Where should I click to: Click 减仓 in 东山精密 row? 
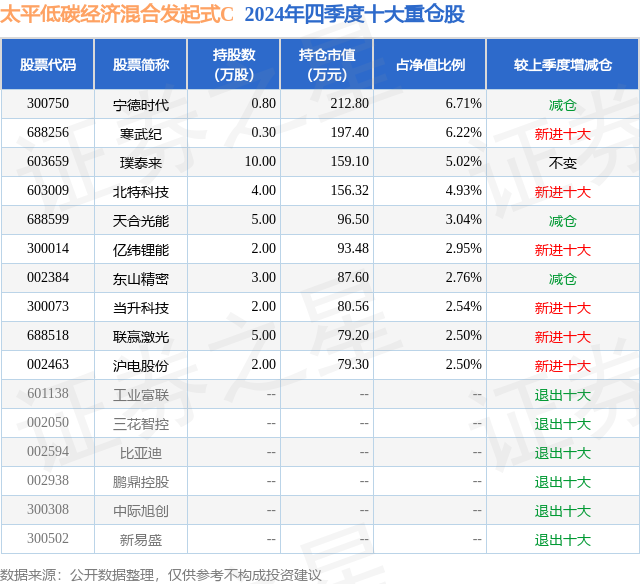click(563, 279)
